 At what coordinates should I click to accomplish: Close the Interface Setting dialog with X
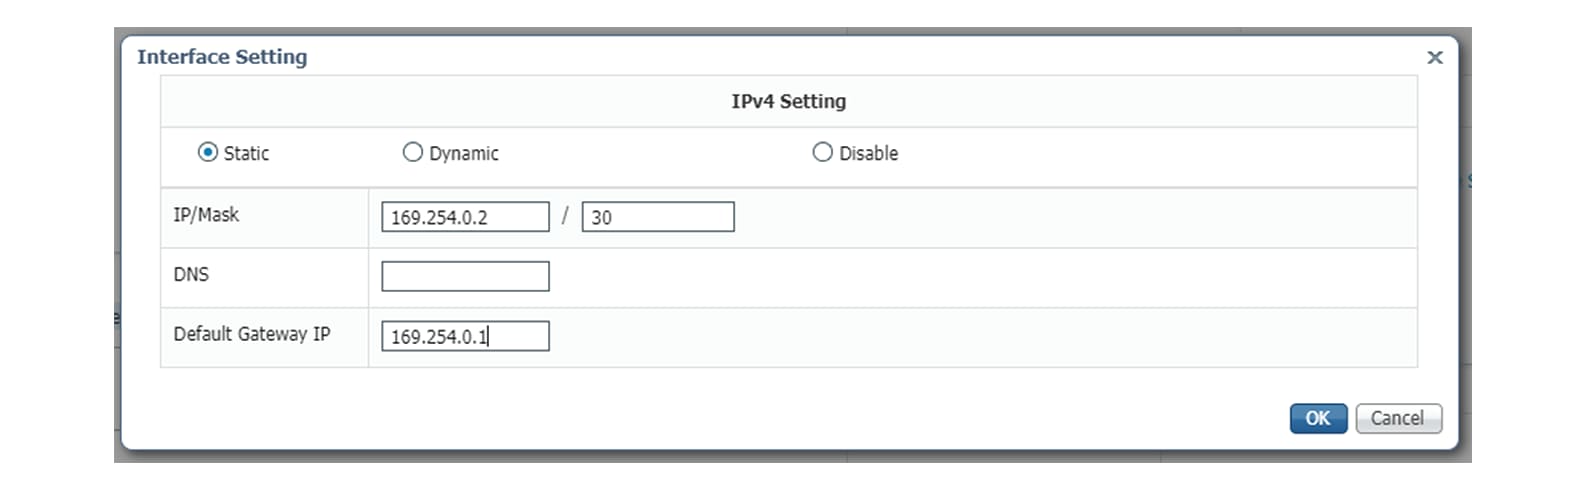click(1434, 58)
